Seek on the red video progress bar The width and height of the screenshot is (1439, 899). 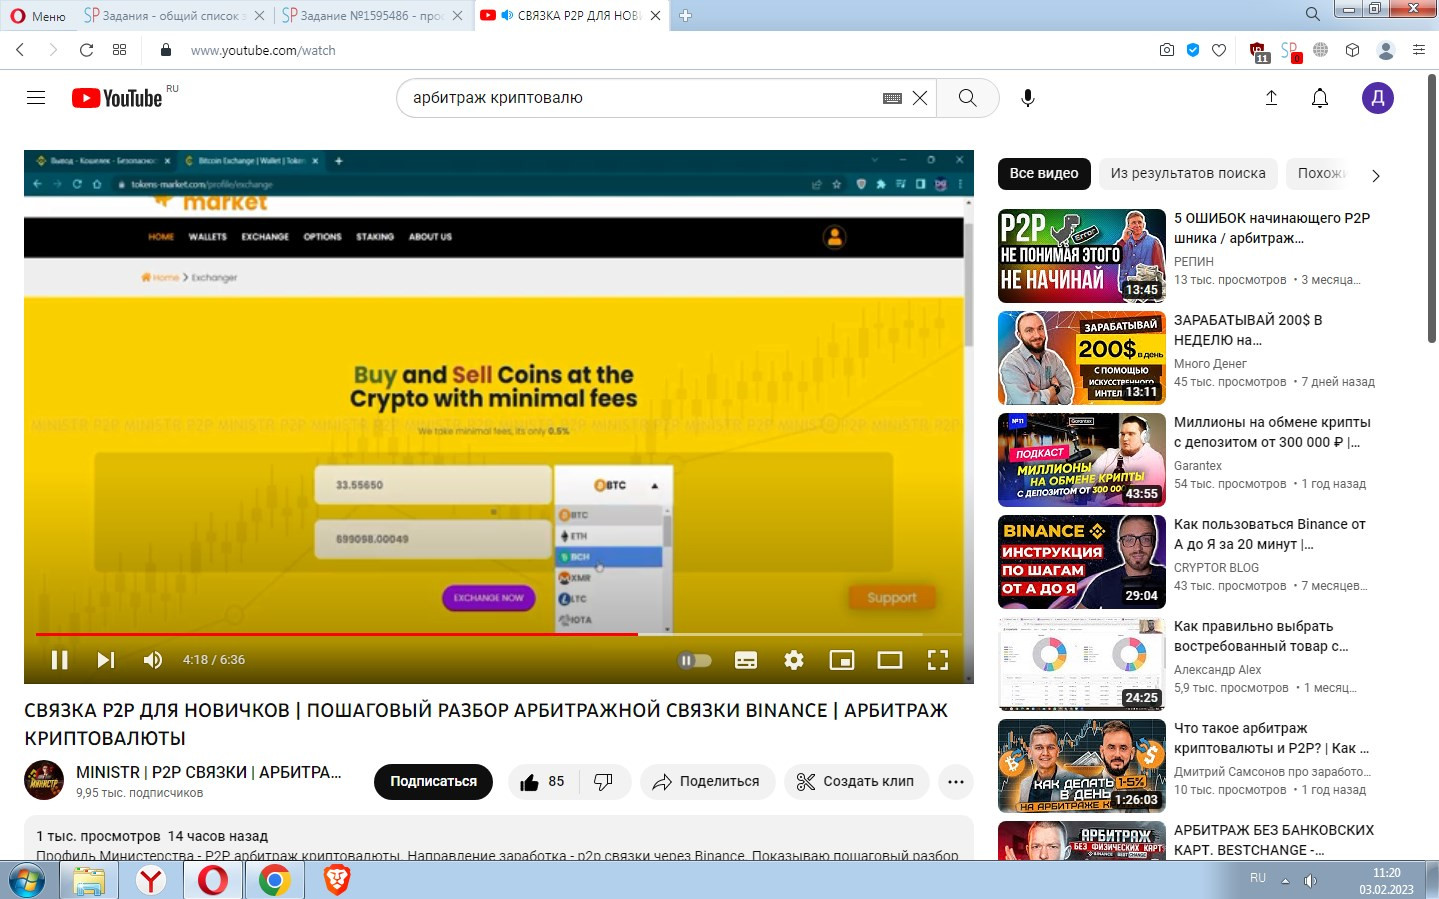point(337,634)
